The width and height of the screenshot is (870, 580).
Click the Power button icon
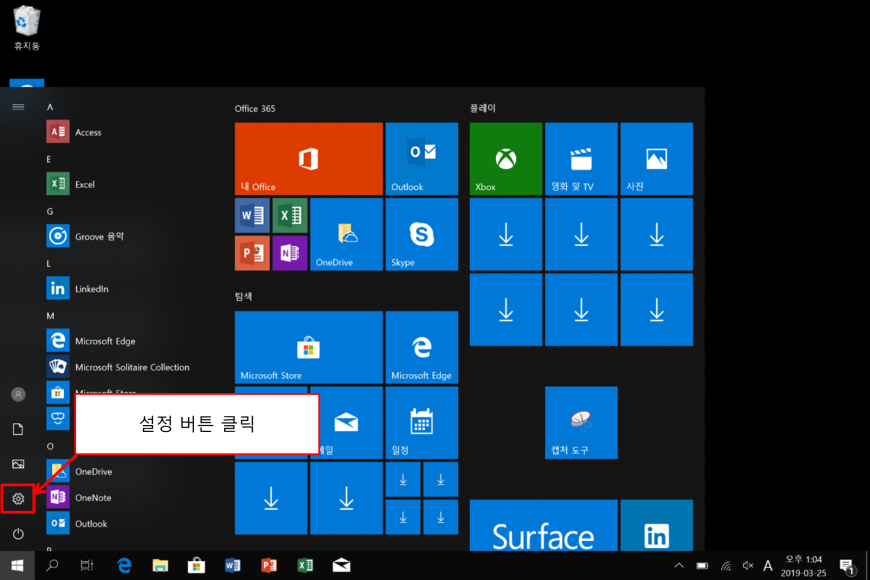click(x=18, y=533)
